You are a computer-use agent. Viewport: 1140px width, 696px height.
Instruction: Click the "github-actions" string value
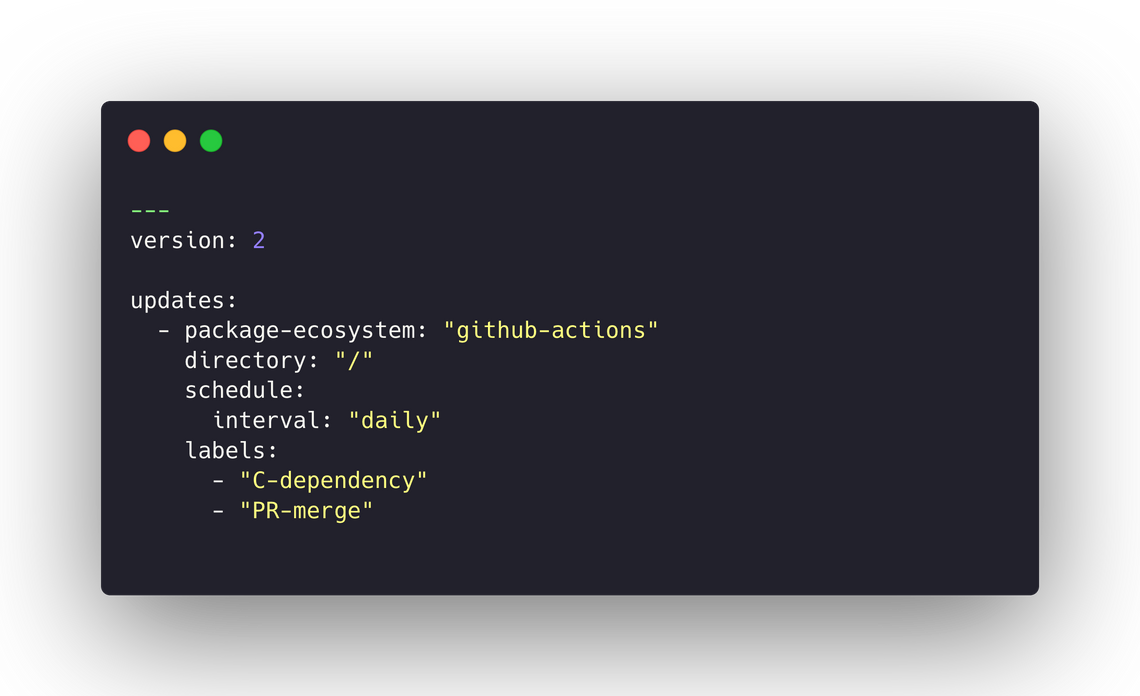pos(551,331)
